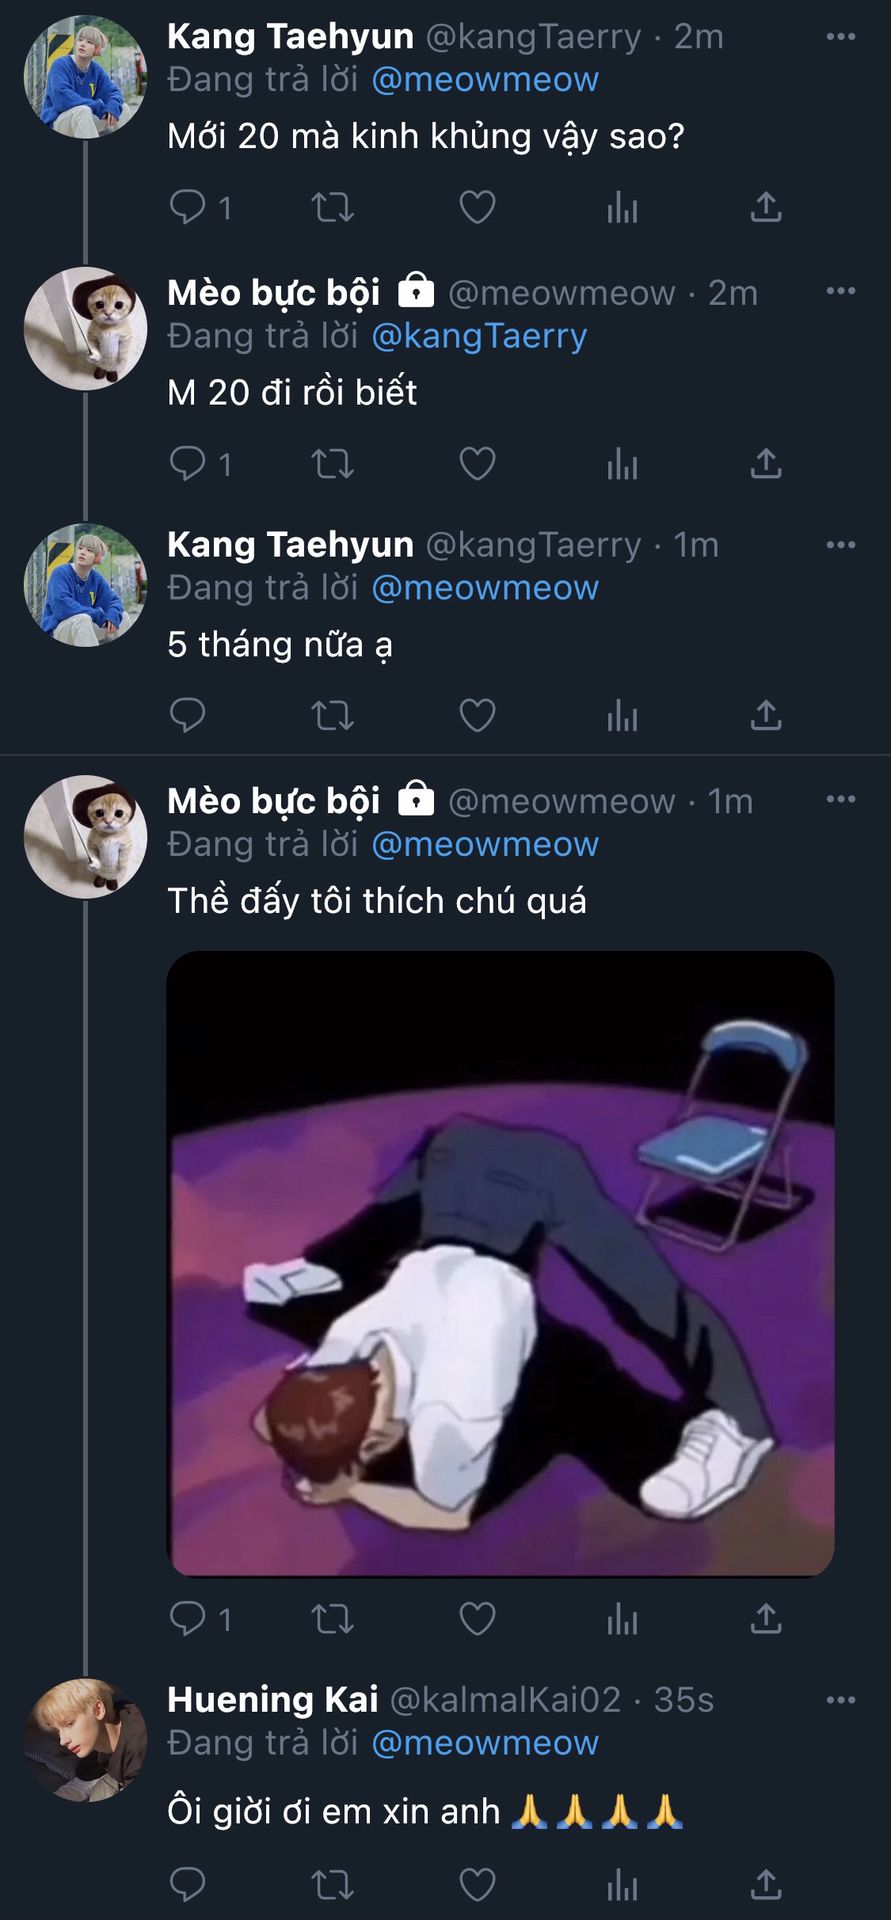Viewport: 891px width, 1920px height.
Task: Like the '5 tháng nữa ạ' tweet
Action: (477, 716)
